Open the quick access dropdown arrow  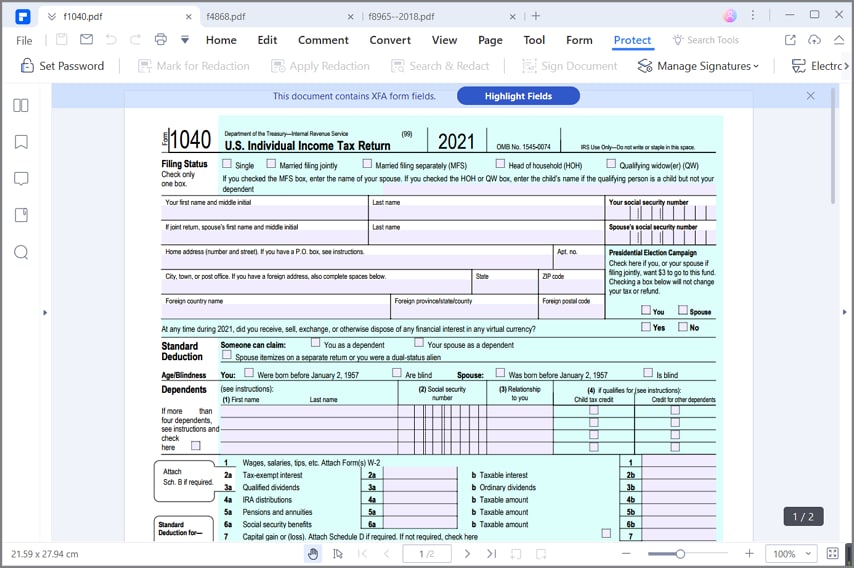pyautogui.click(x=185, y=40)
